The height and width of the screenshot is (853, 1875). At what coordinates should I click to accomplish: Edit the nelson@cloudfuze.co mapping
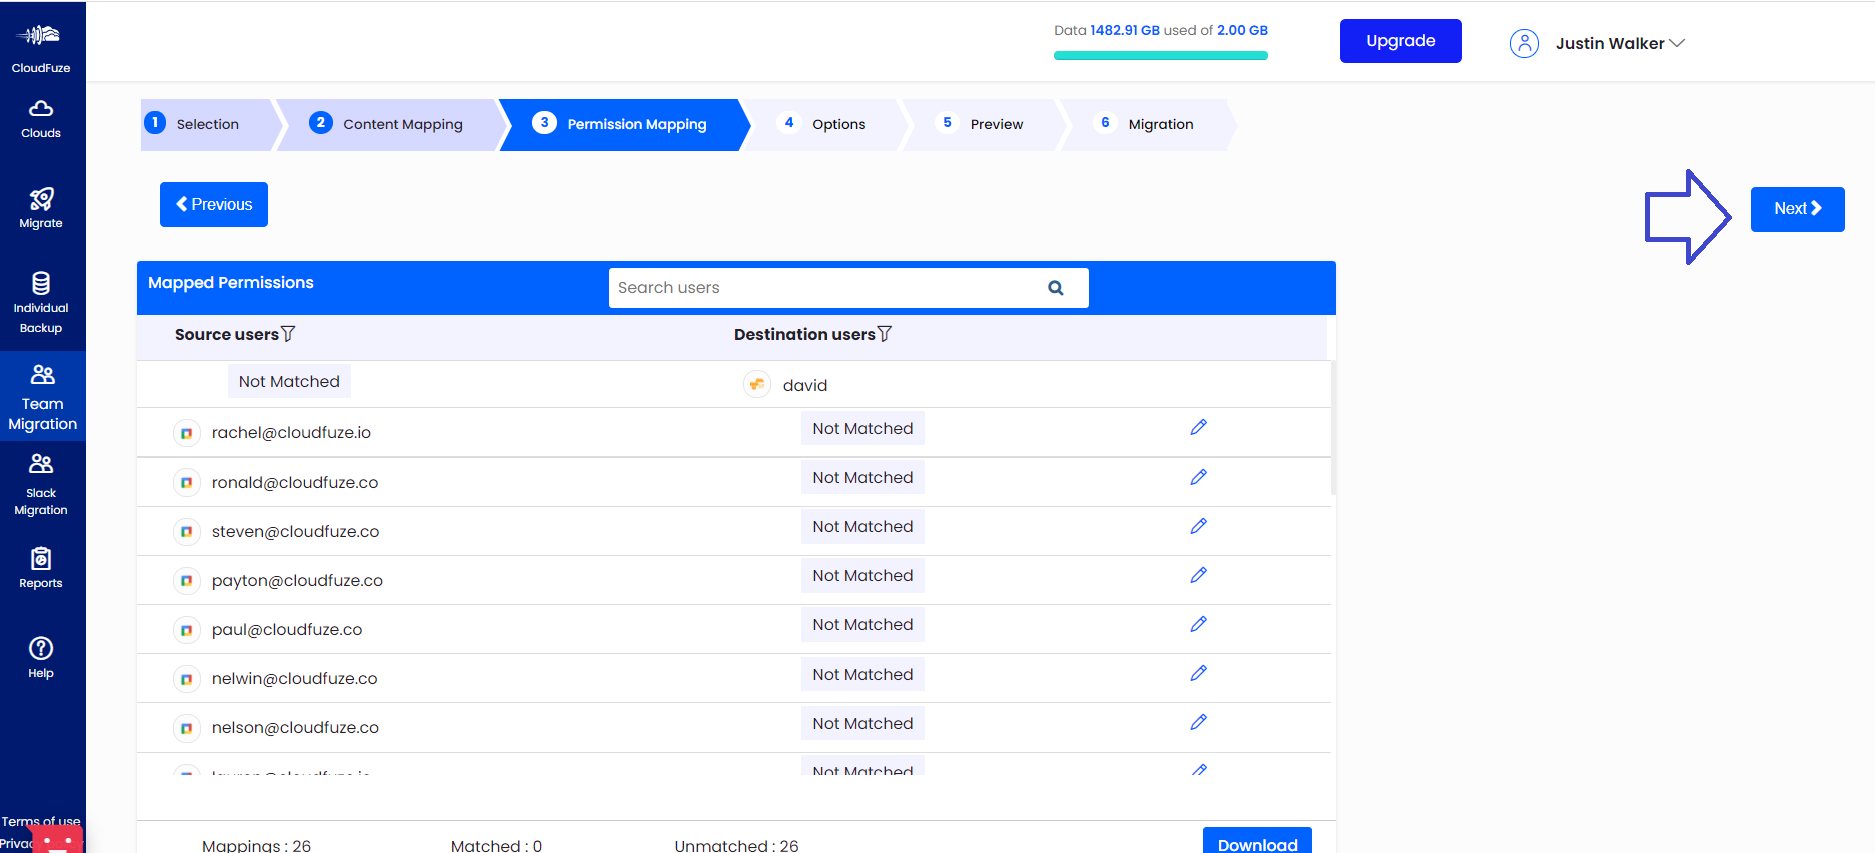click(x=1198, y=723)
